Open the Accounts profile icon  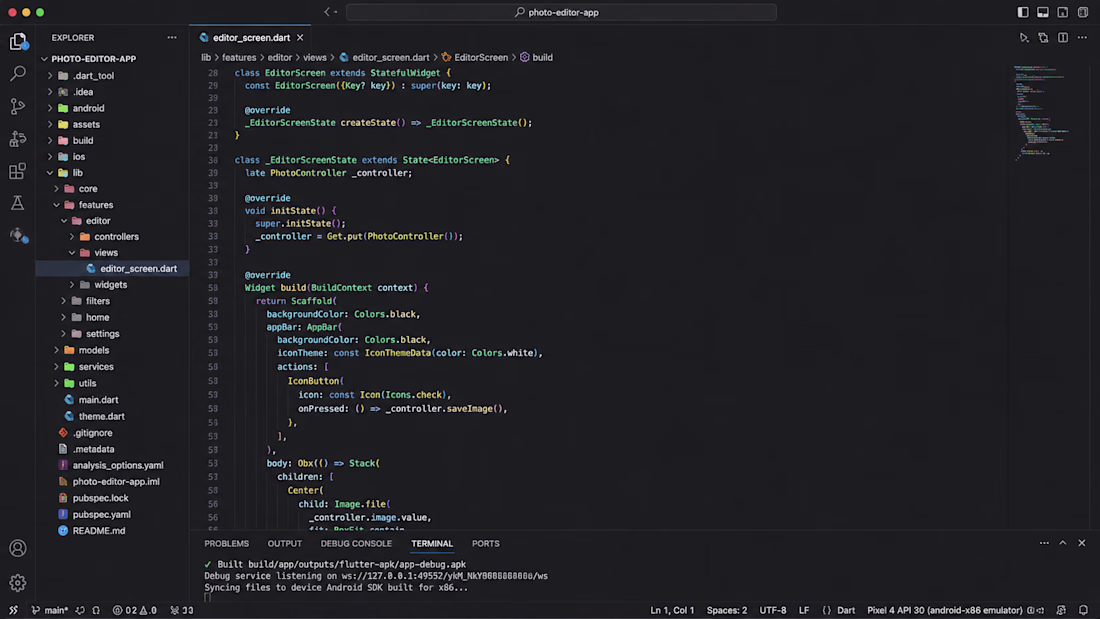coord(18,548)
